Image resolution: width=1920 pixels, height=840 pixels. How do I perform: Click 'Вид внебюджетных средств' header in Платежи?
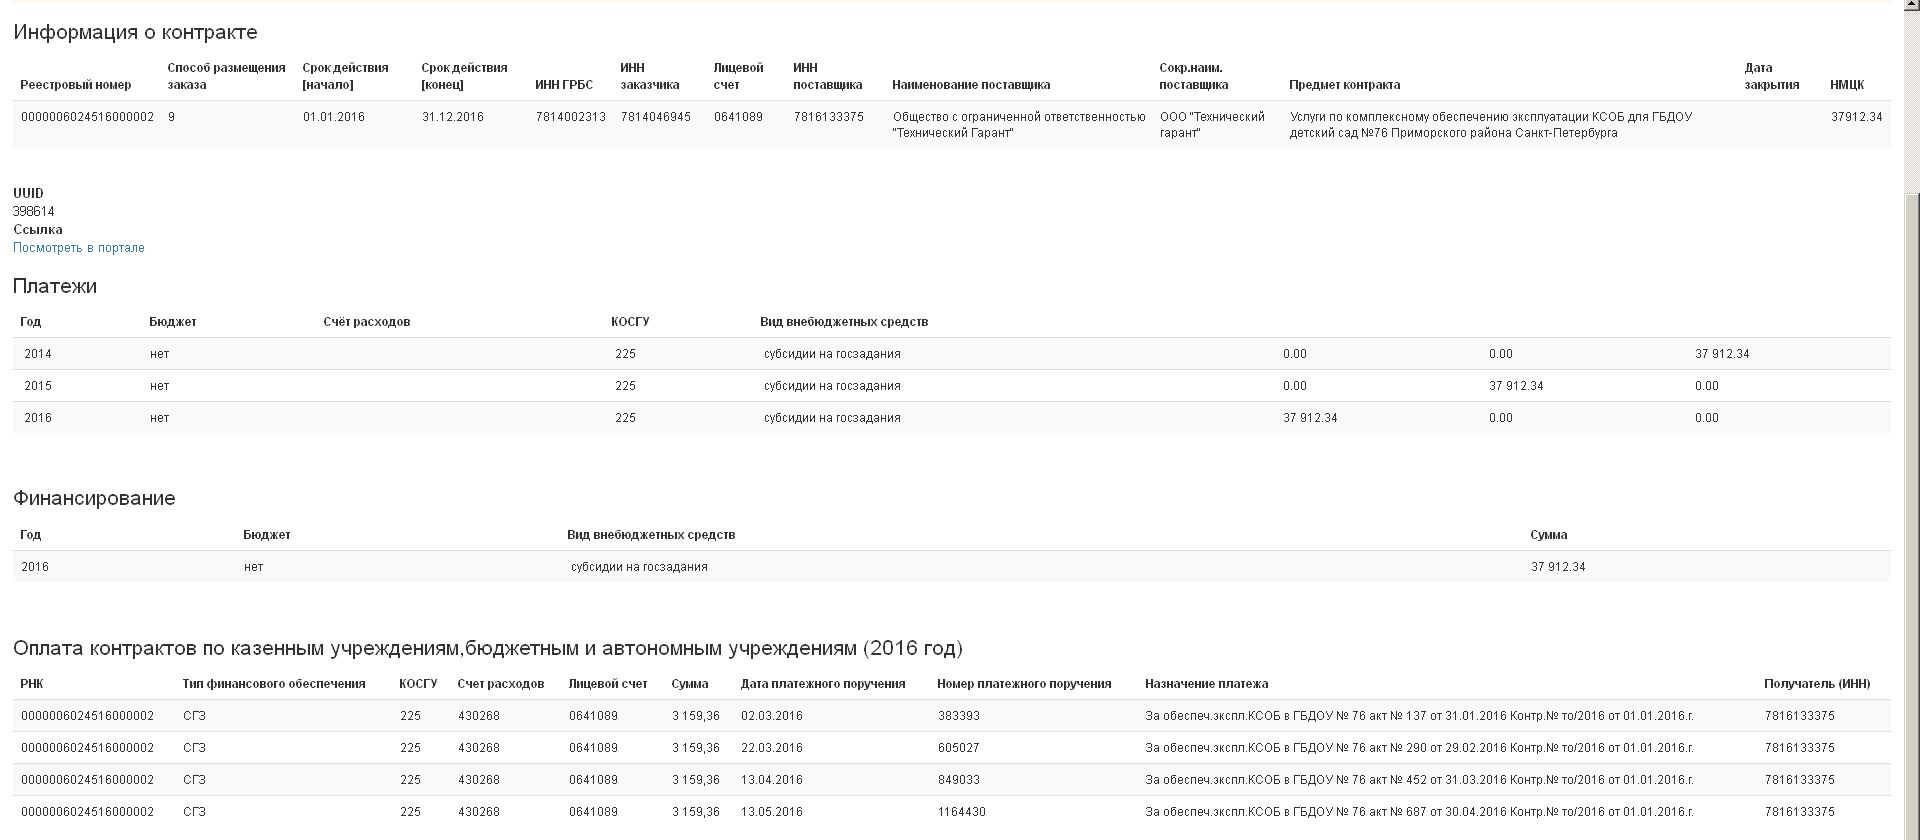click(844, 322)
